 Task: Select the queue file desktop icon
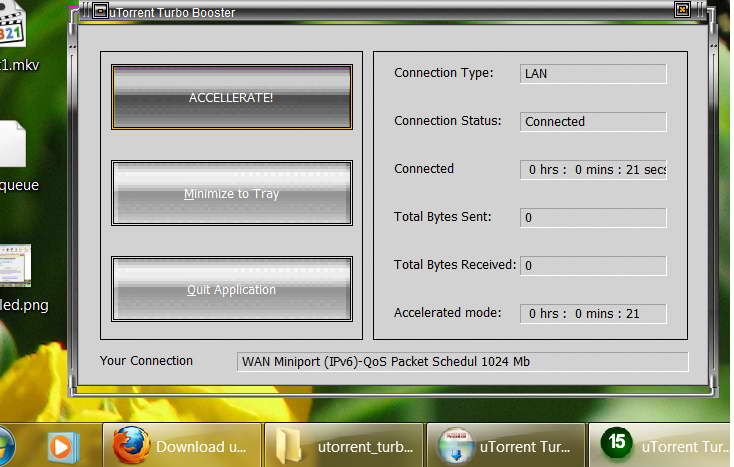tap(17, 157)
